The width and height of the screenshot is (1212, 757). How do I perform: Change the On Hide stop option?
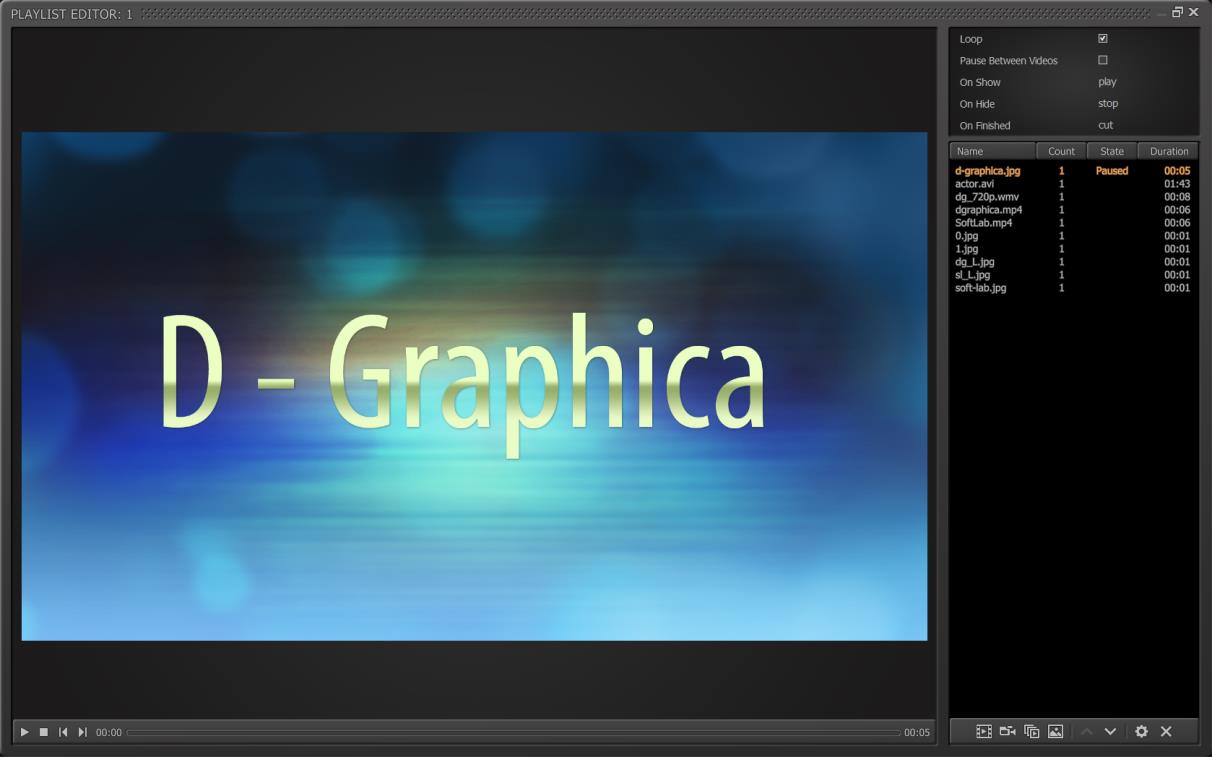[x=1108, y=104]
